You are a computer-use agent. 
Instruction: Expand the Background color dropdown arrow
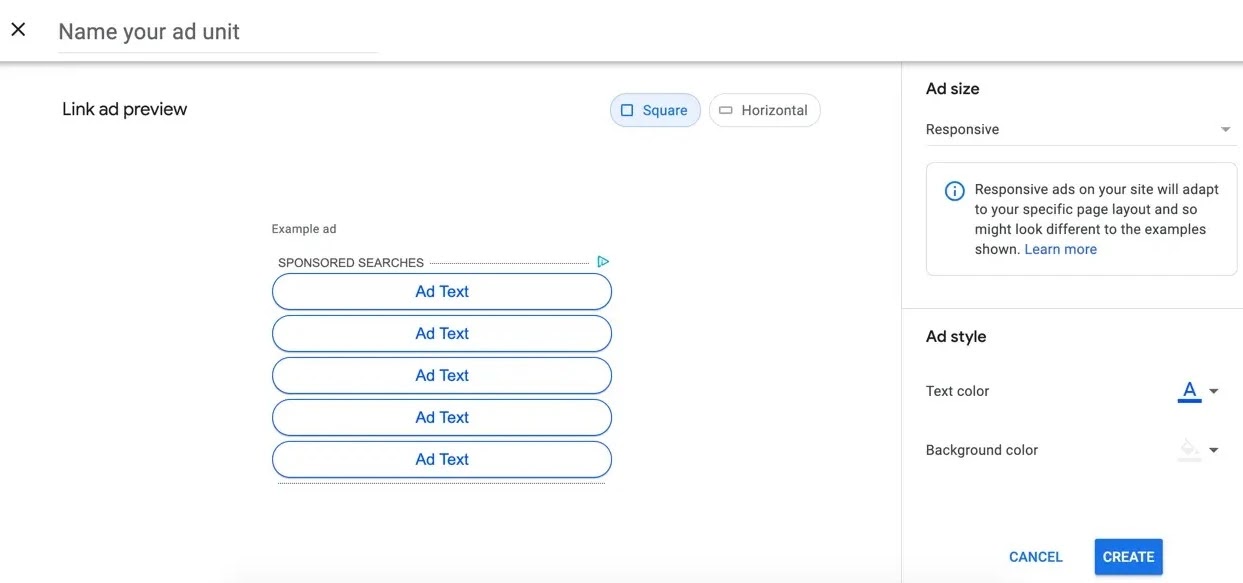[x=1214, y=451]
